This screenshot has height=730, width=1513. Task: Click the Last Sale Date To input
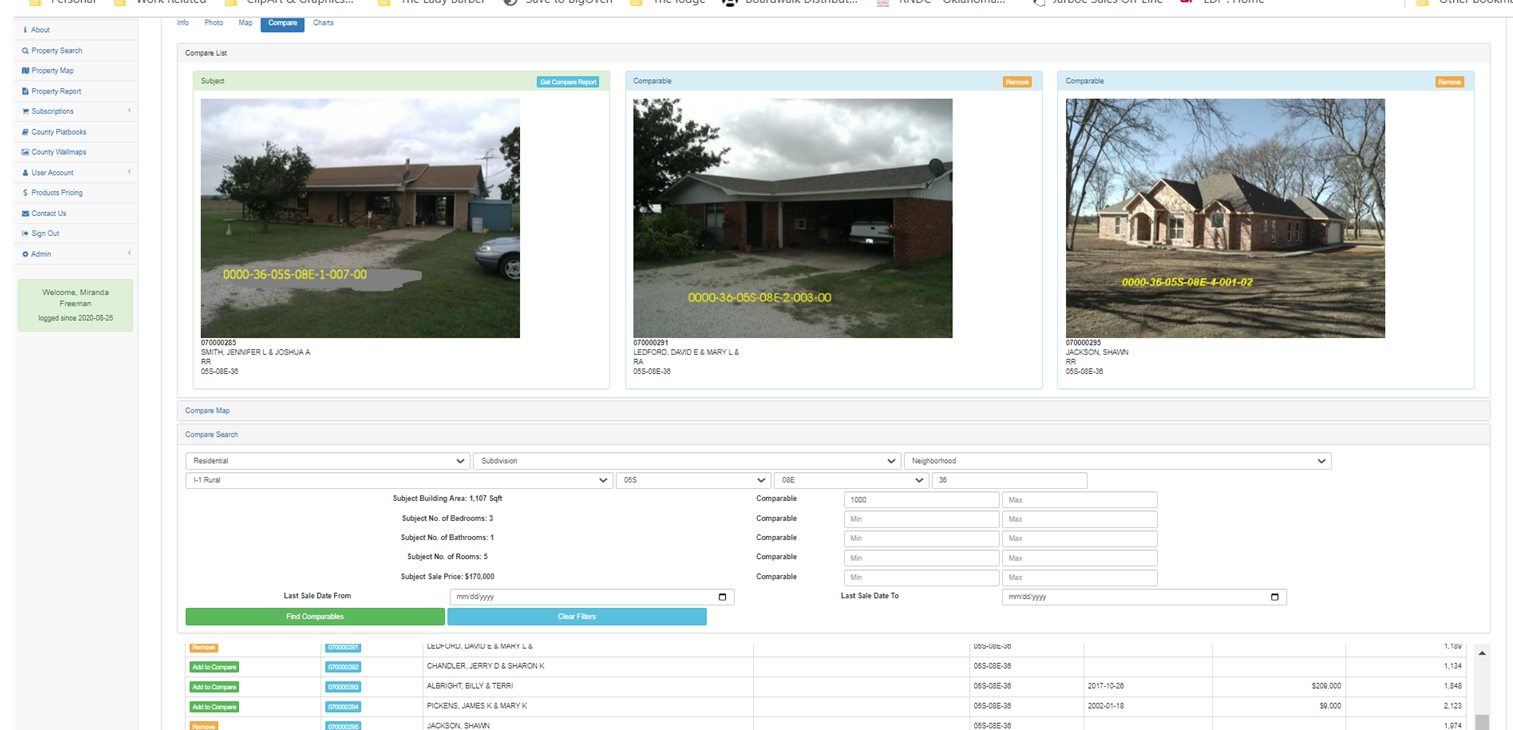(1144, 597)
